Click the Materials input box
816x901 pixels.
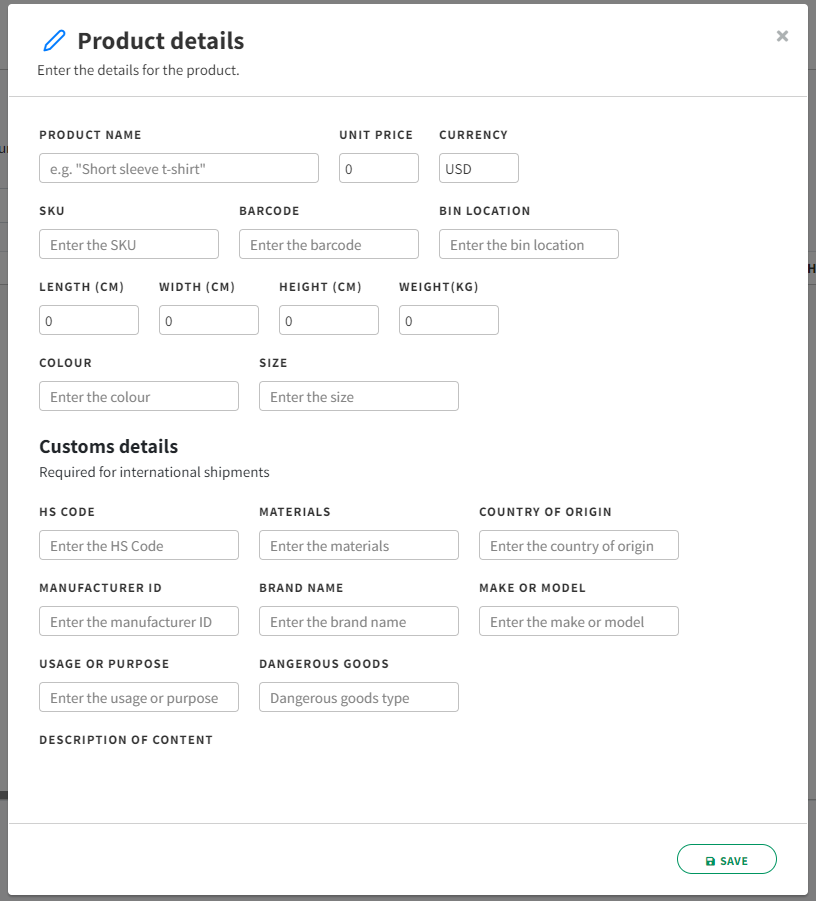pos(359,545)
